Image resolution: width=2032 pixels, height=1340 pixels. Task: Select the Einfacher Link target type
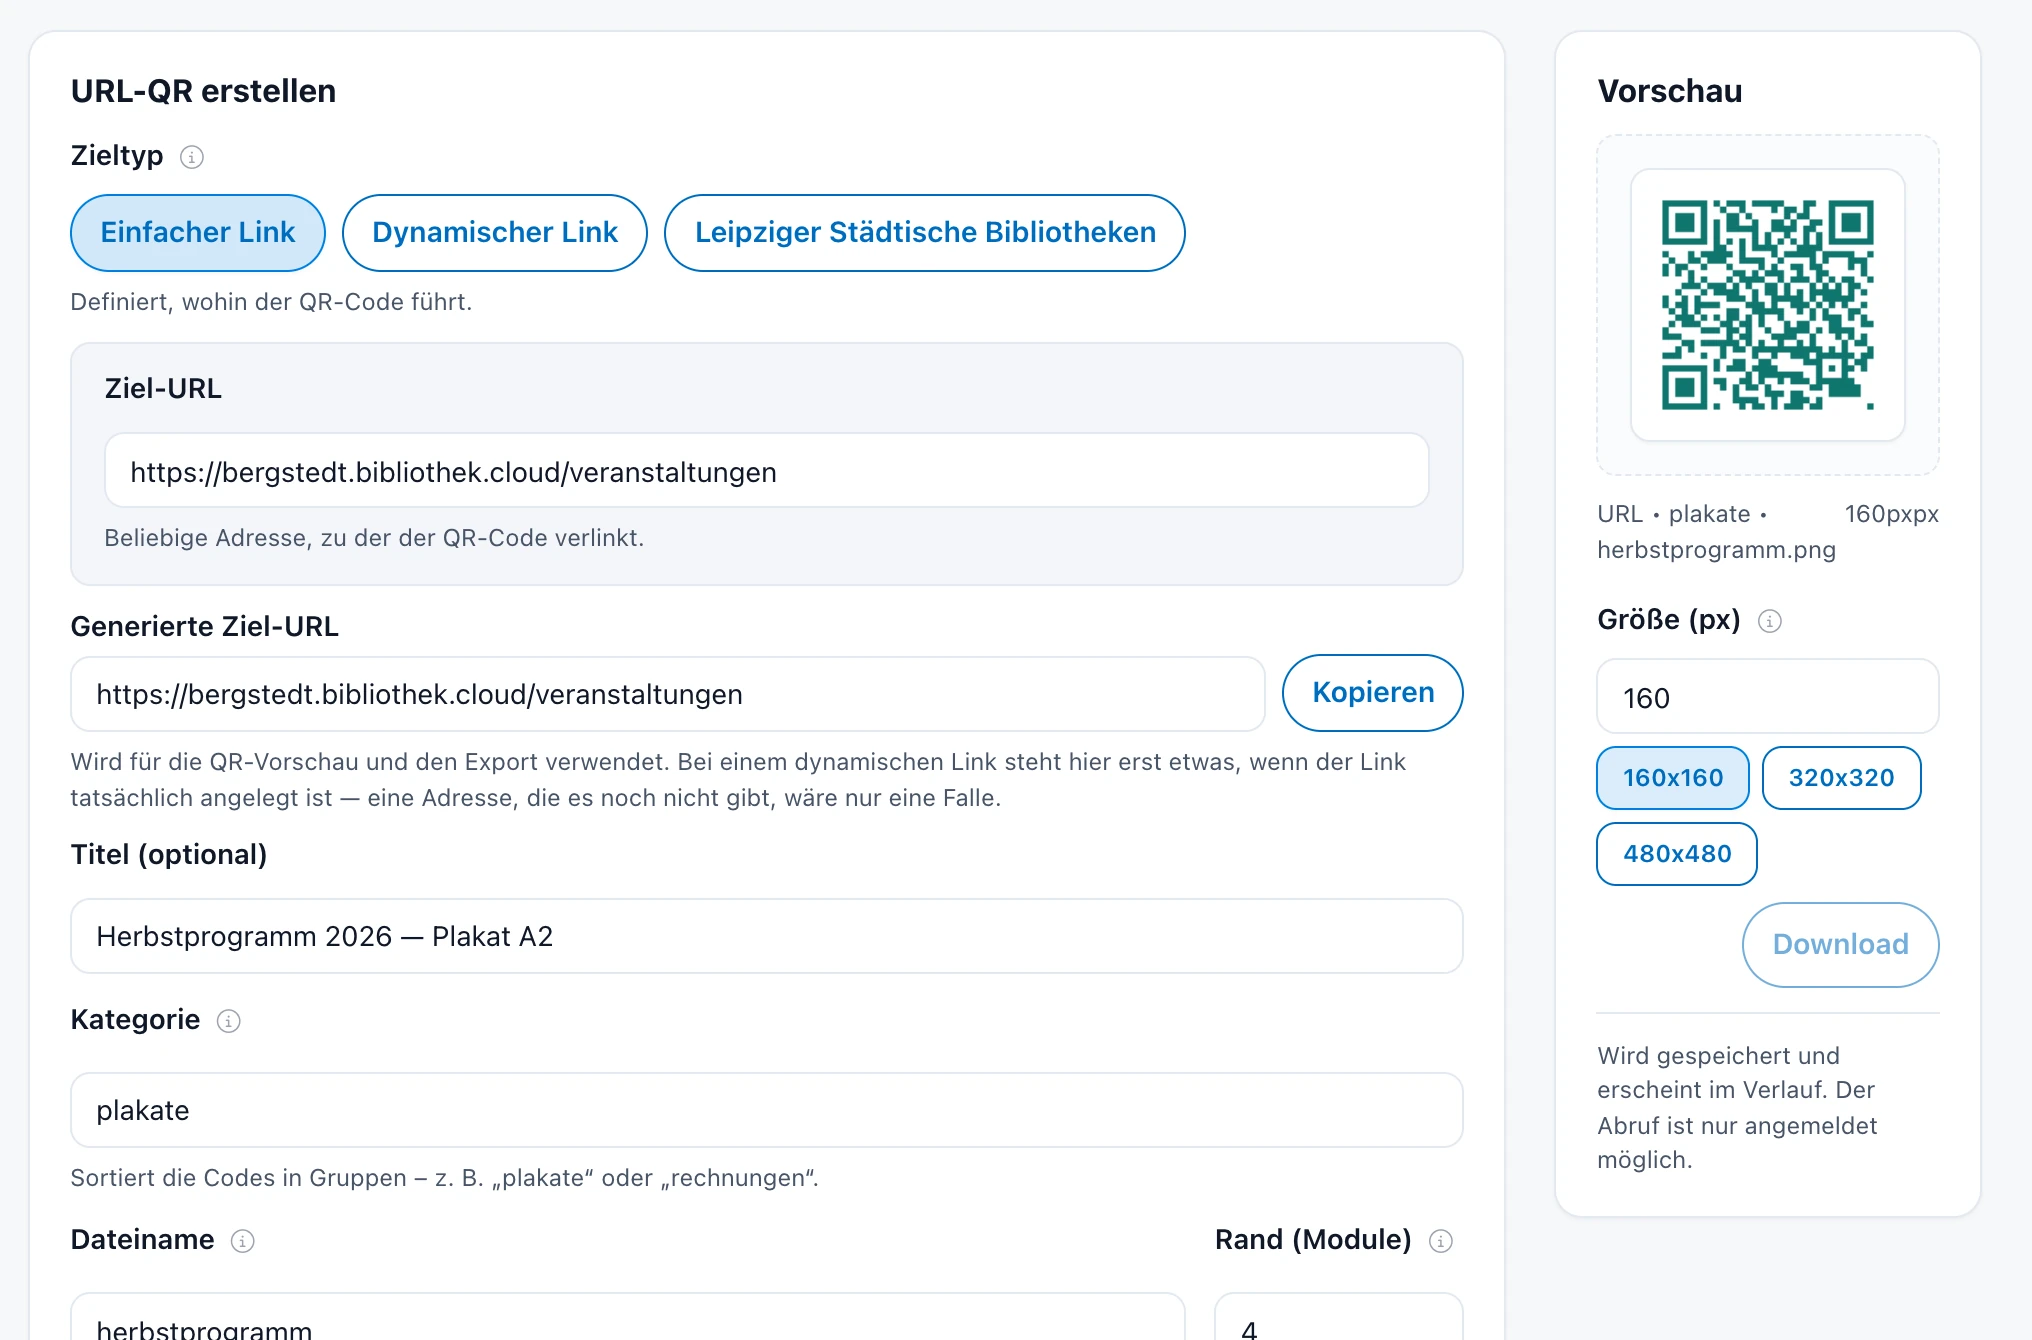tap(198, 233)
